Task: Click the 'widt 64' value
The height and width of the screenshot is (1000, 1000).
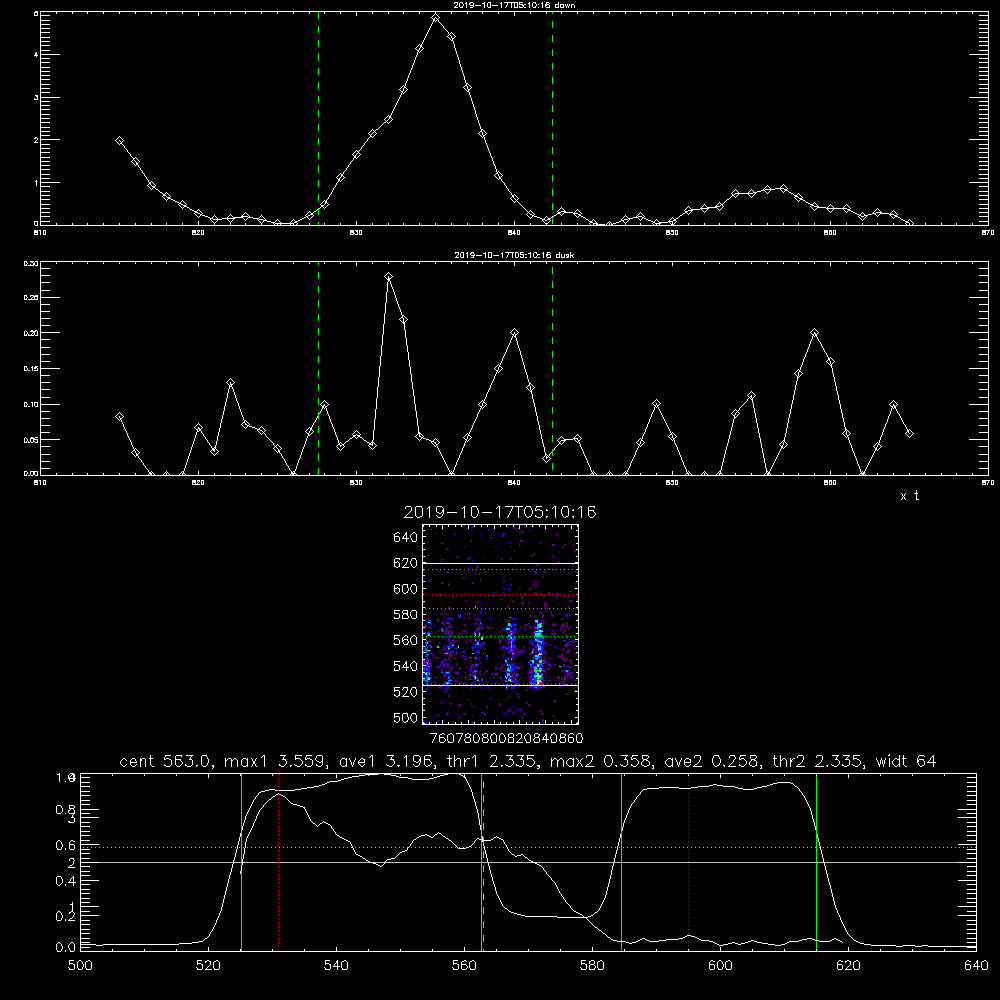Action: point(906,761)
